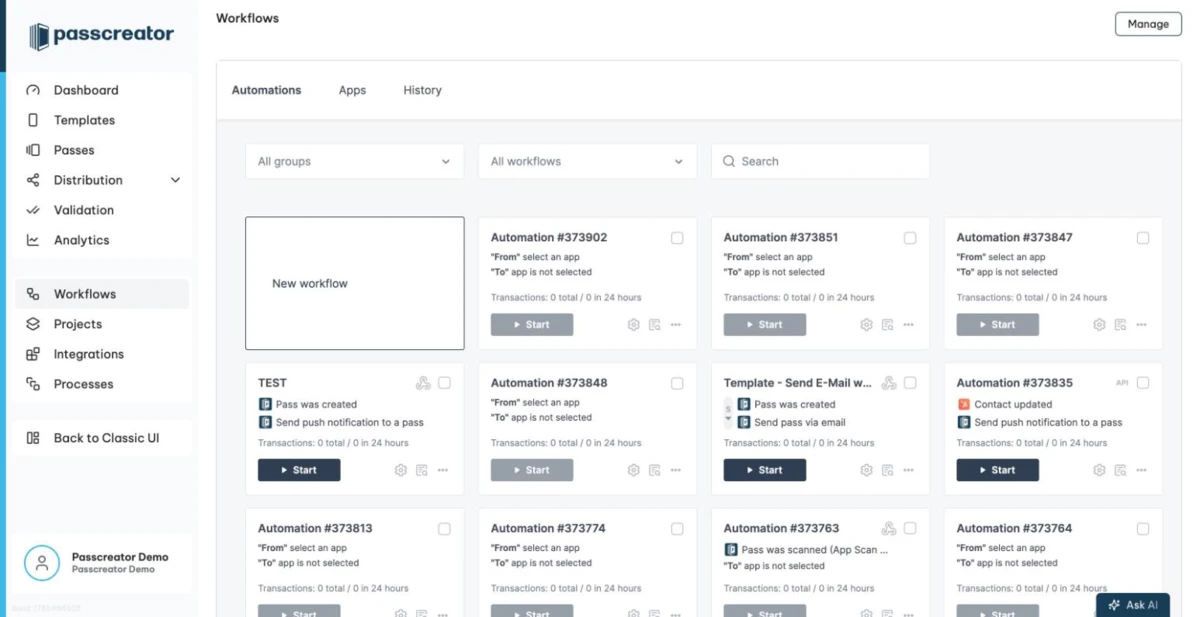Click the Projects layers icon

(x=33, y=324)
